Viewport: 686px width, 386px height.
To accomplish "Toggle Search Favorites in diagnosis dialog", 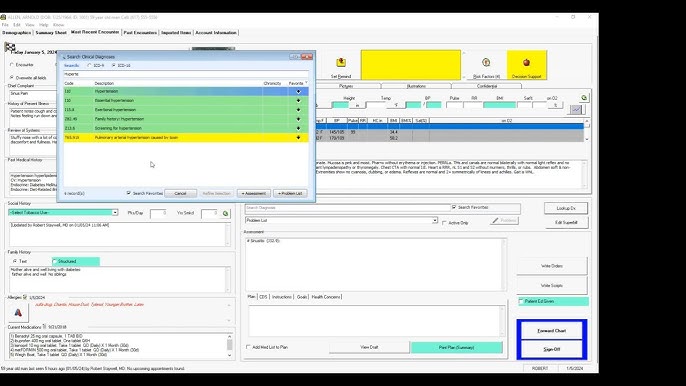I will (x=129, y=193).
